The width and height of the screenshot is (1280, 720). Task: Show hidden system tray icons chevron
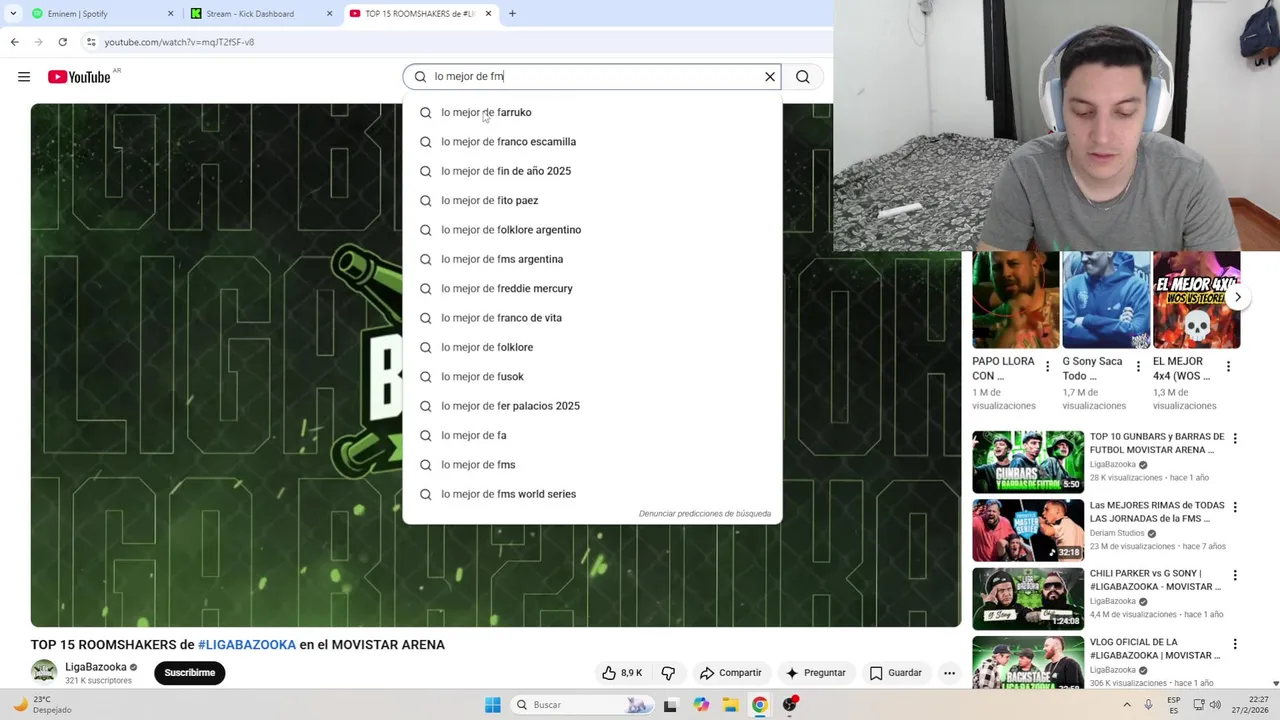pyautogui.click(x=1127, y=705)
